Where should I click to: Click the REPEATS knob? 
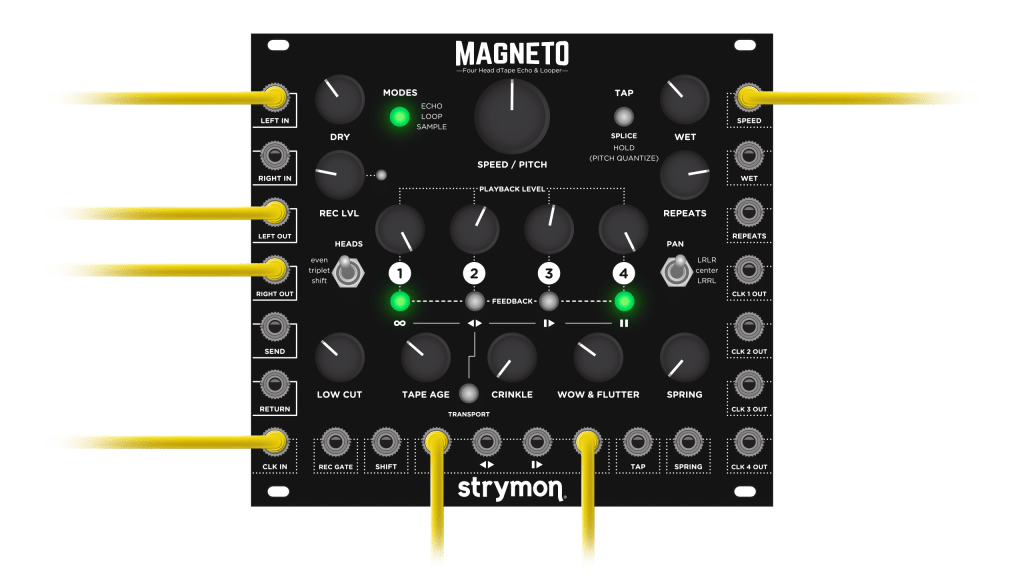684,175
